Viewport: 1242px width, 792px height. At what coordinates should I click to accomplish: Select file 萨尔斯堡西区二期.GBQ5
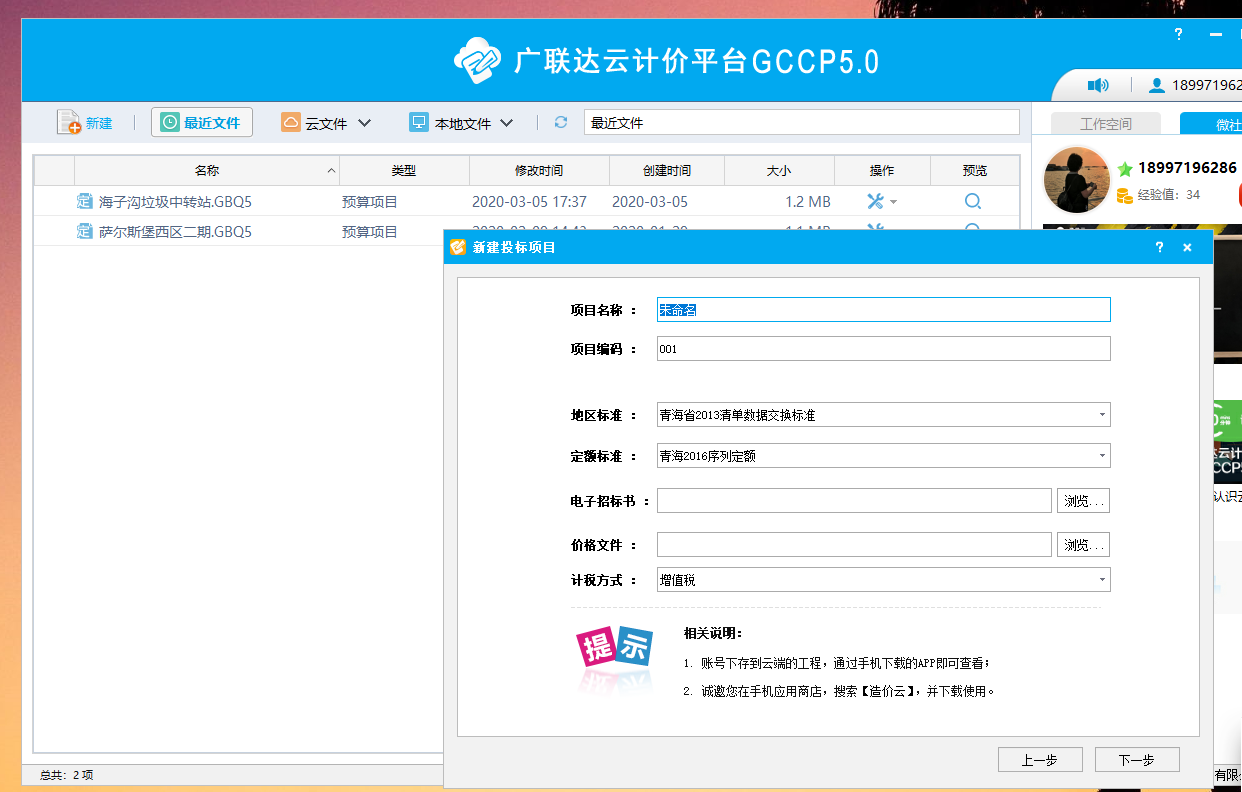coord(175,231)
